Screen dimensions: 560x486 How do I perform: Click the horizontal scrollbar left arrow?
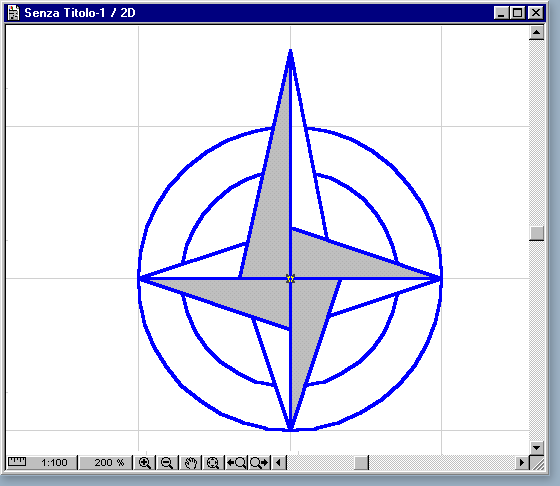279,463
